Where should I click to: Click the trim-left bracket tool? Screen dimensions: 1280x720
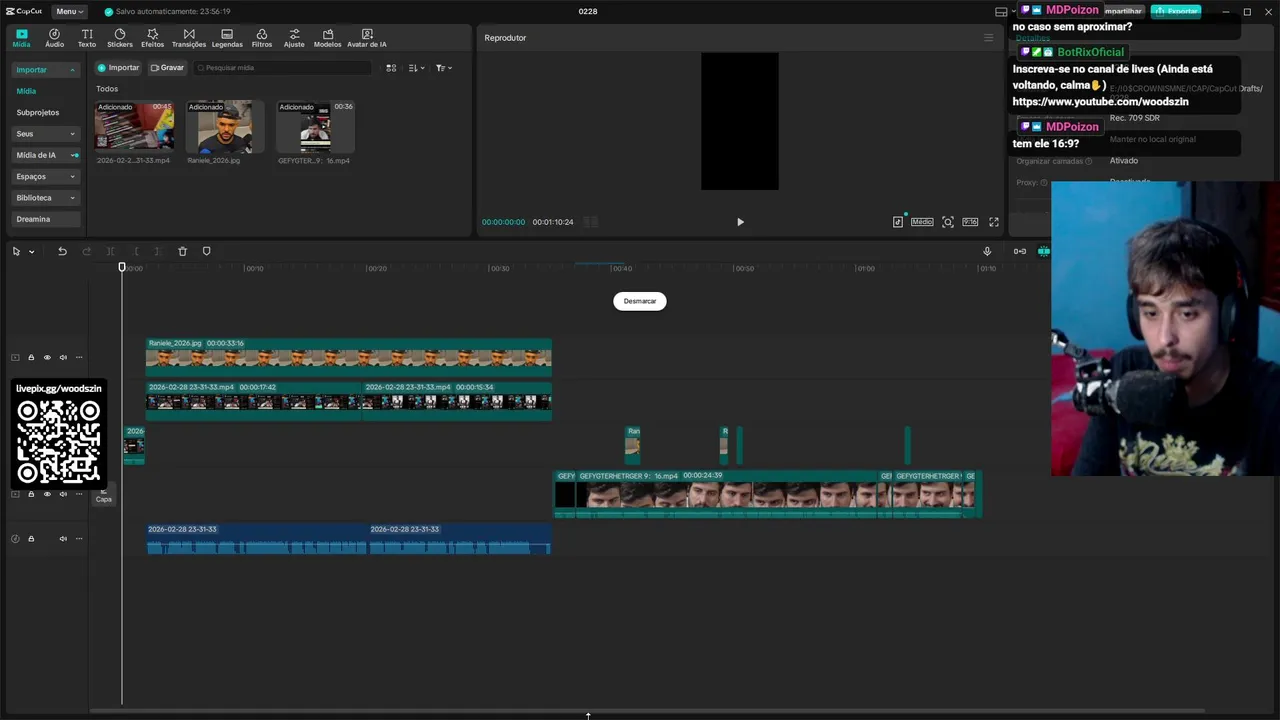[135, 251]
